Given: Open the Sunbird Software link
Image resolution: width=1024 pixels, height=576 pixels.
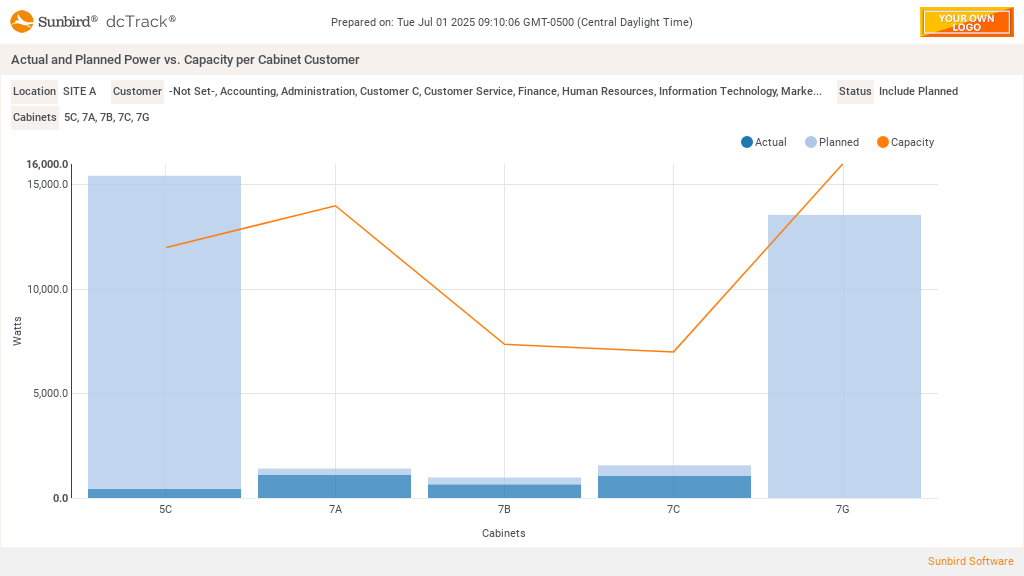Looking at the screenshot, I should [970, 561].
